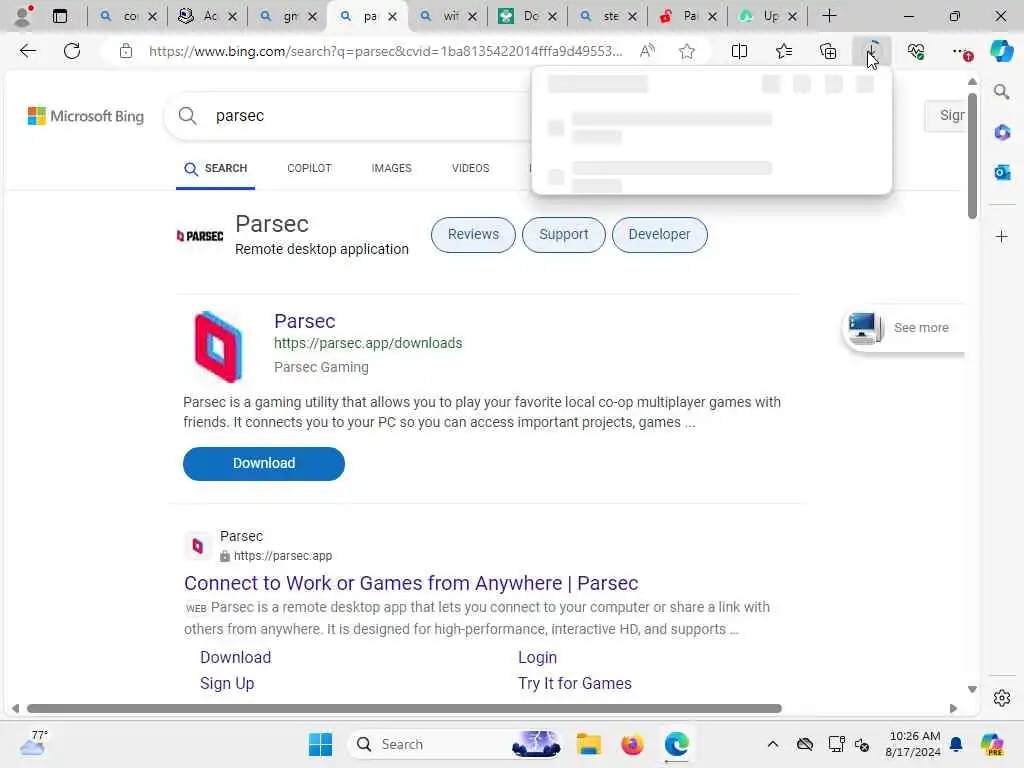Show hidden system tray icons chevron
This screenshot has width=1024, height=768.
point(773,744)
